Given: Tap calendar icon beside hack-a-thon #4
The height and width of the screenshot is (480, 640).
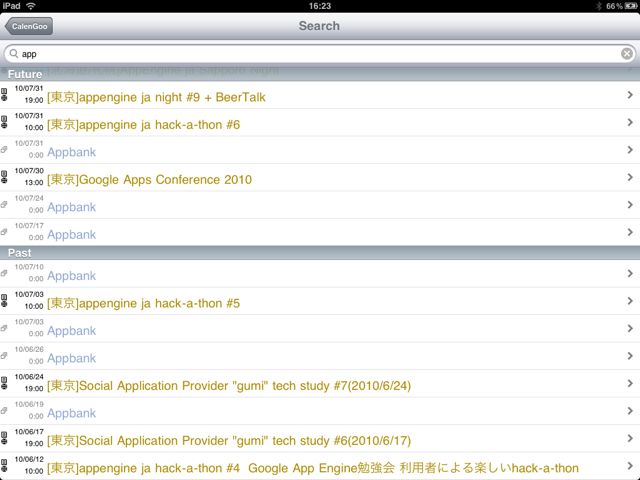Looking at the screenshot, I should [x=4, y=466].
